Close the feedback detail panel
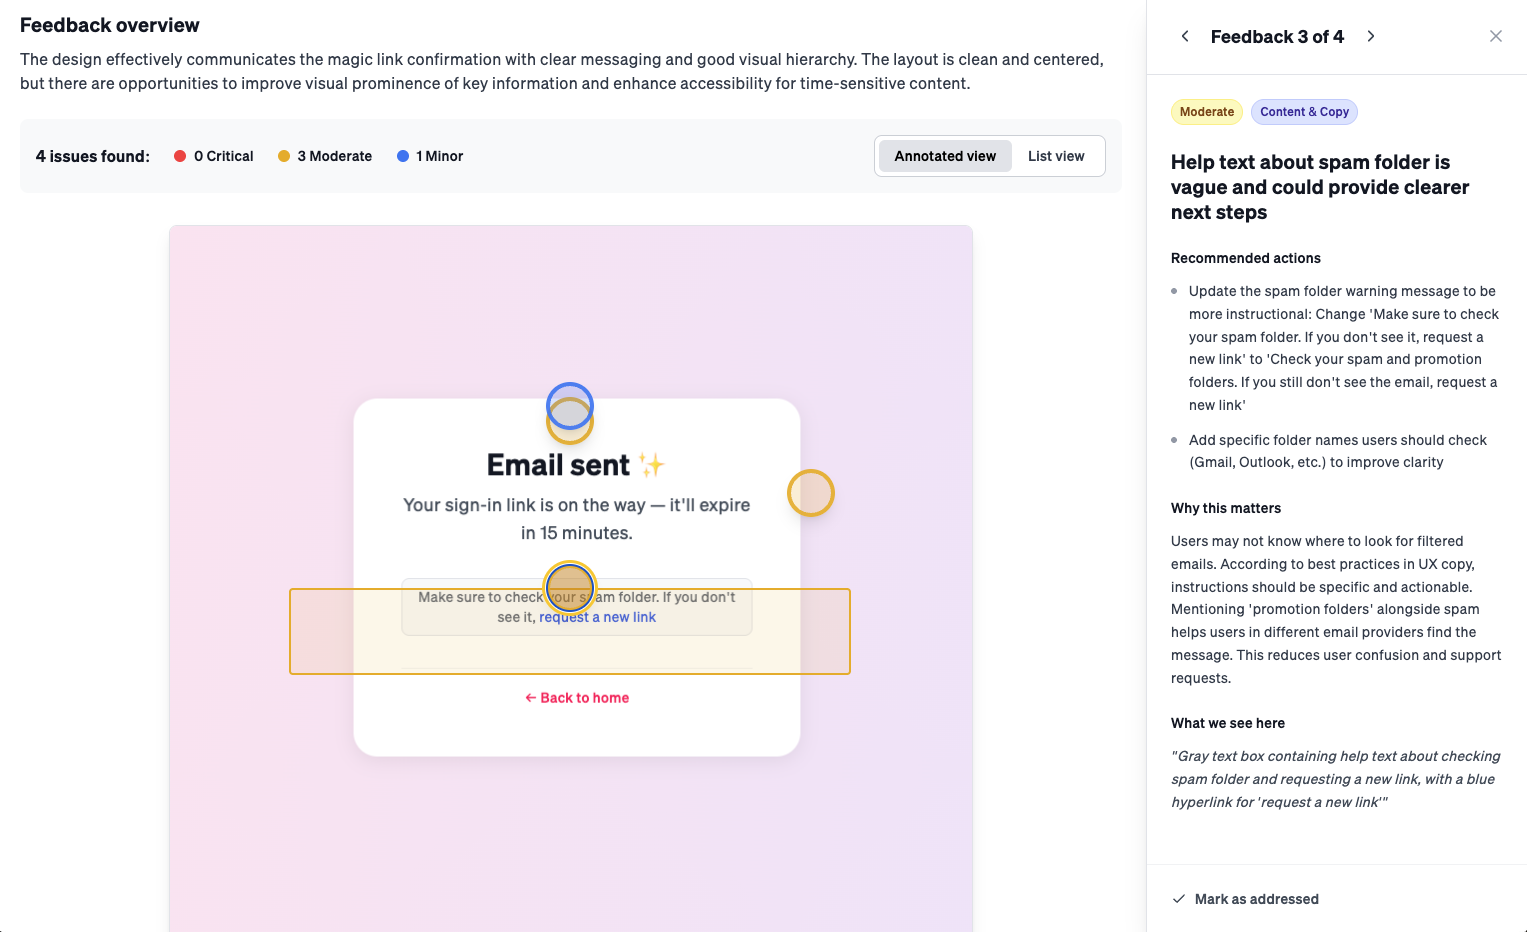This screenshot has height=932, width=1527. tap(1495, 37)
